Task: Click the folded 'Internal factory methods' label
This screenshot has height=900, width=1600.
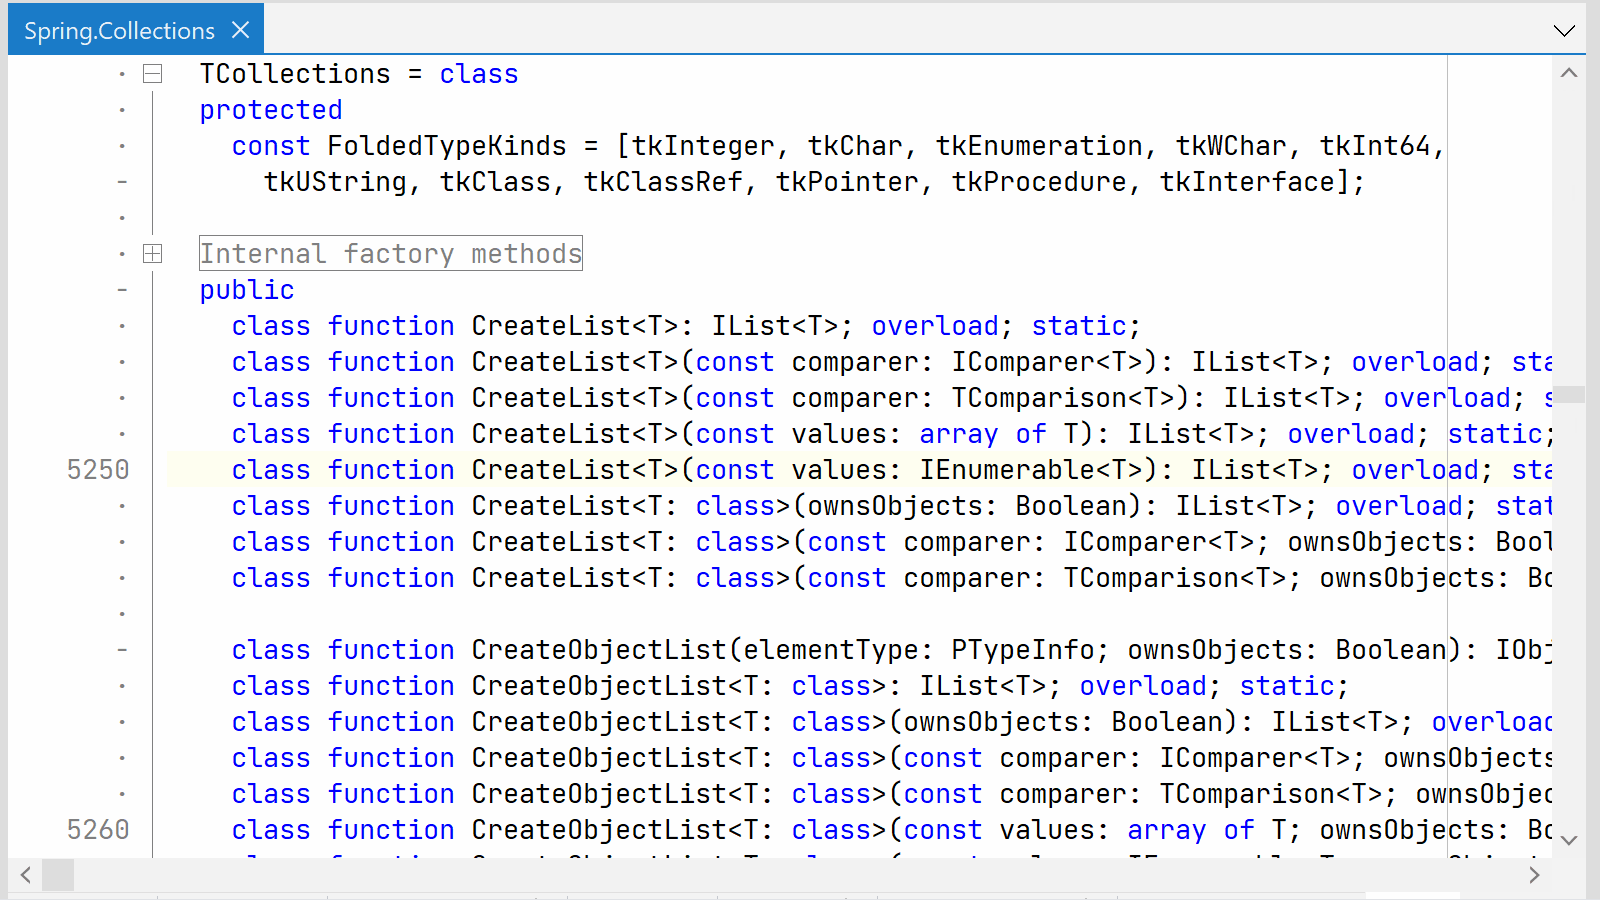Action: coord(391,254)
